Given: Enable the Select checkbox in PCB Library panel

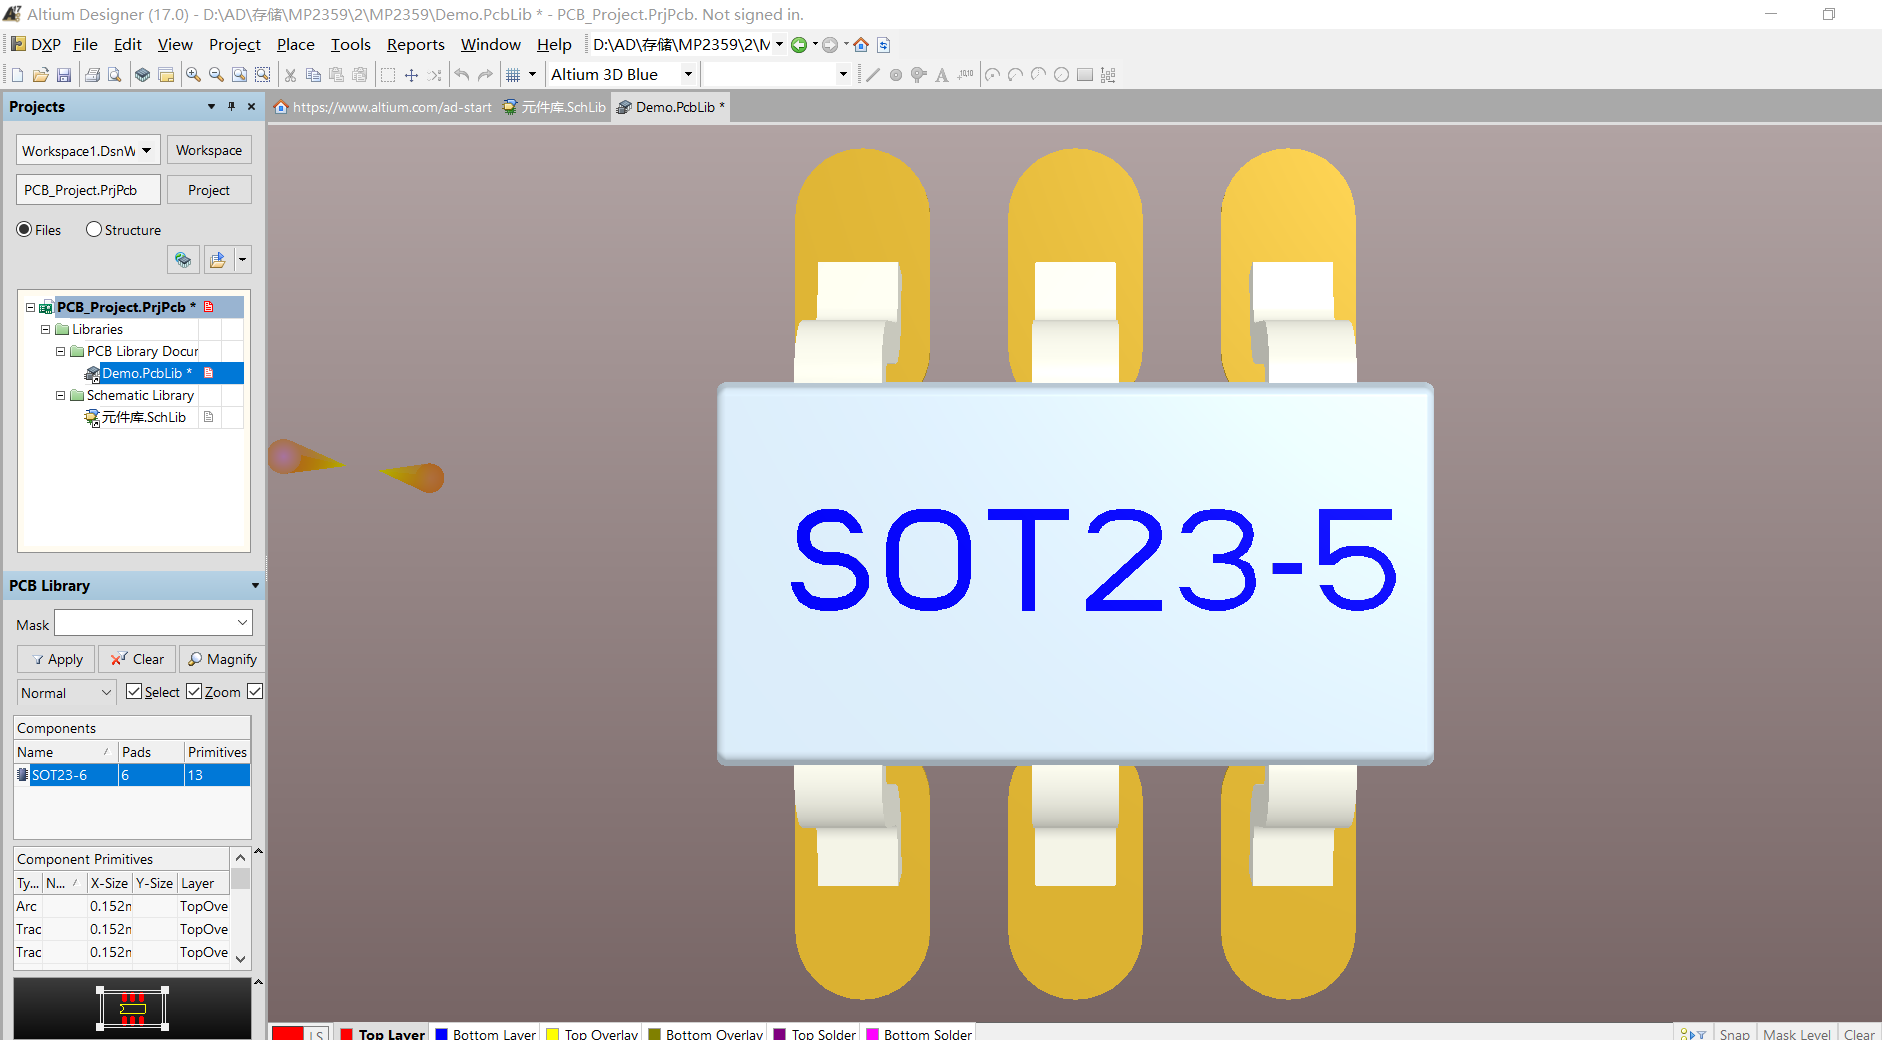Looking at the screenshot, I should tap(135, 691).
